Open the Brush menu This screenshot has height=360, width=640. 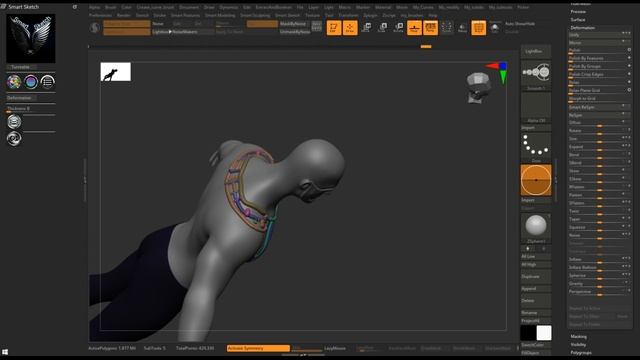110,7
